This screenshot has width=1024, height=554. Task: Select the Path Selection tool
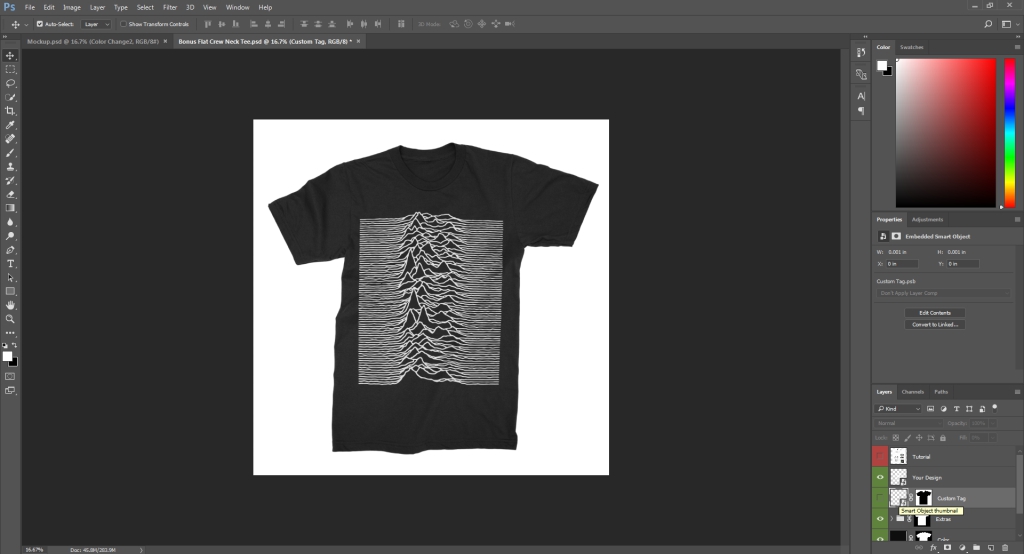pos(10,277)
